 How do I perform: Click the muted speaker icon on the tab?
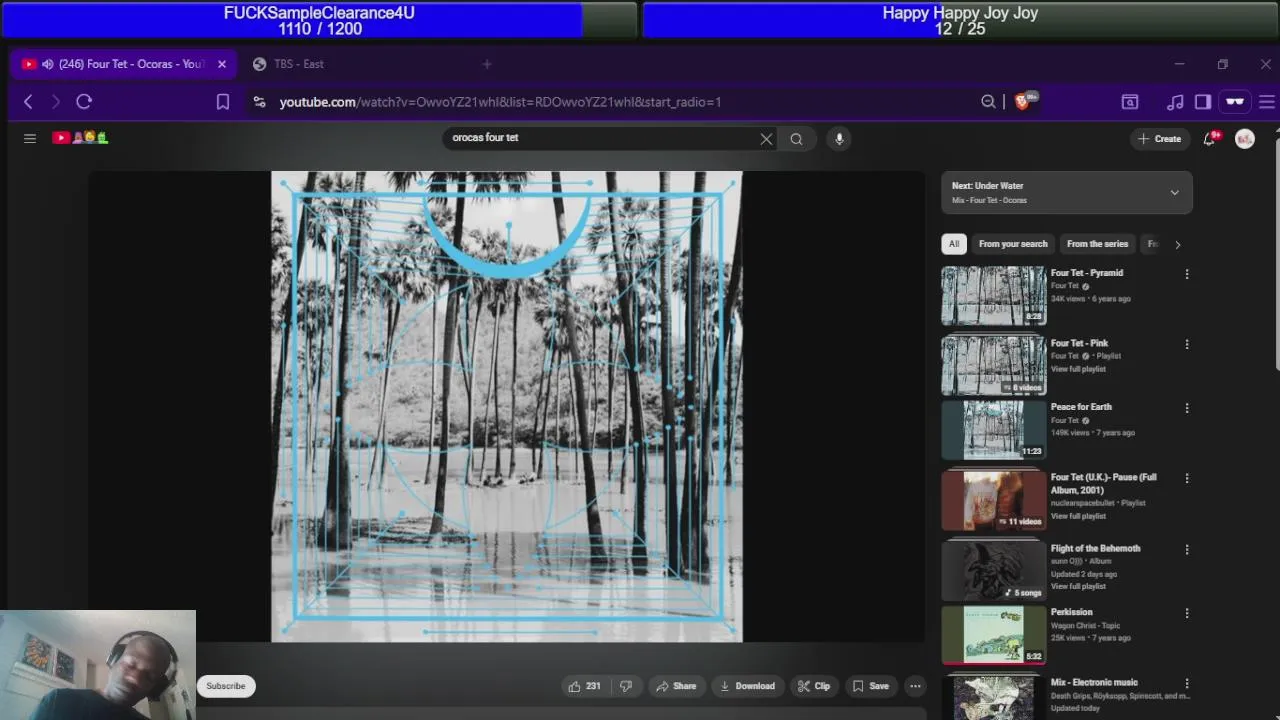pos(47,64)
